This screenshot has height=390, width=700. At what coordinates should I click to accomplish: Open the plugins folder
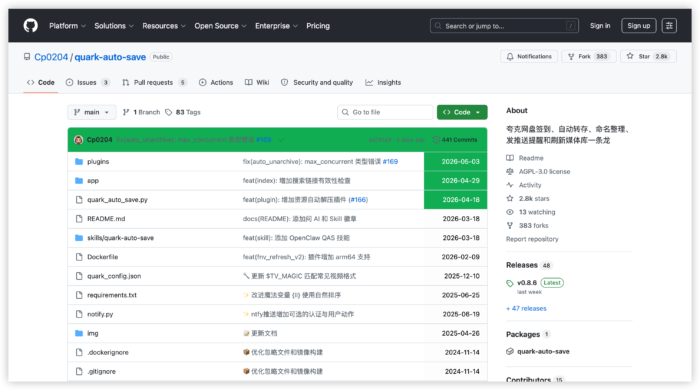(98, 162)
